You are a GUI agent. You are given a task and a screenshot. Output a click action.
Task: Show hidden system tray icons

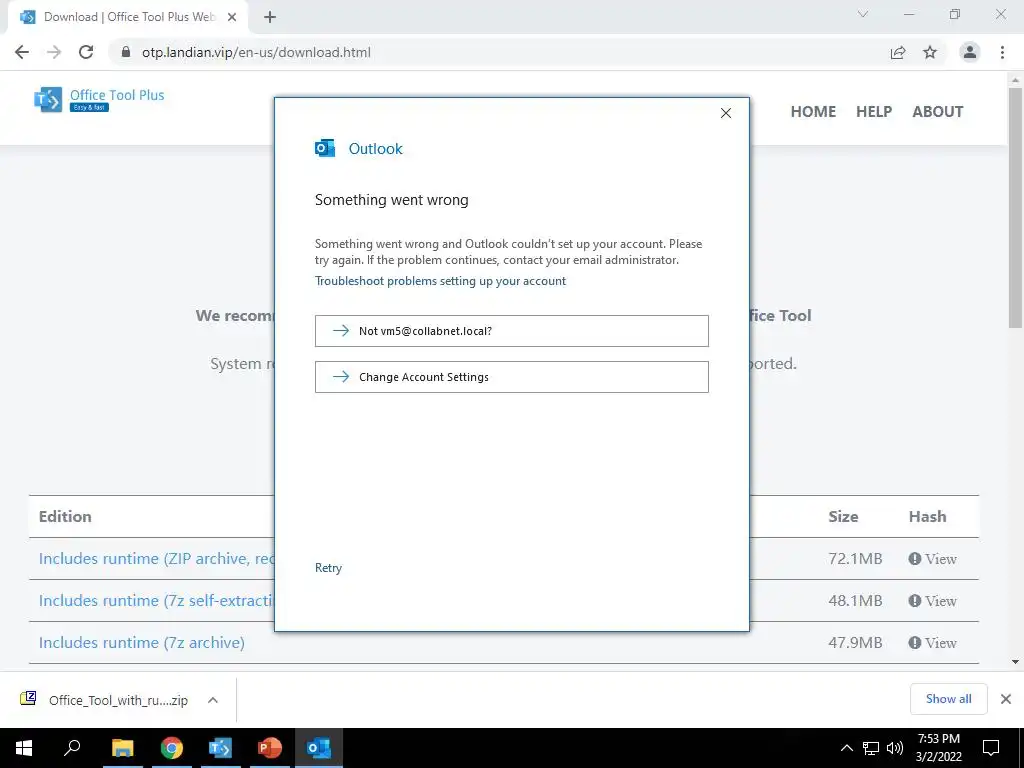[846, 748]
